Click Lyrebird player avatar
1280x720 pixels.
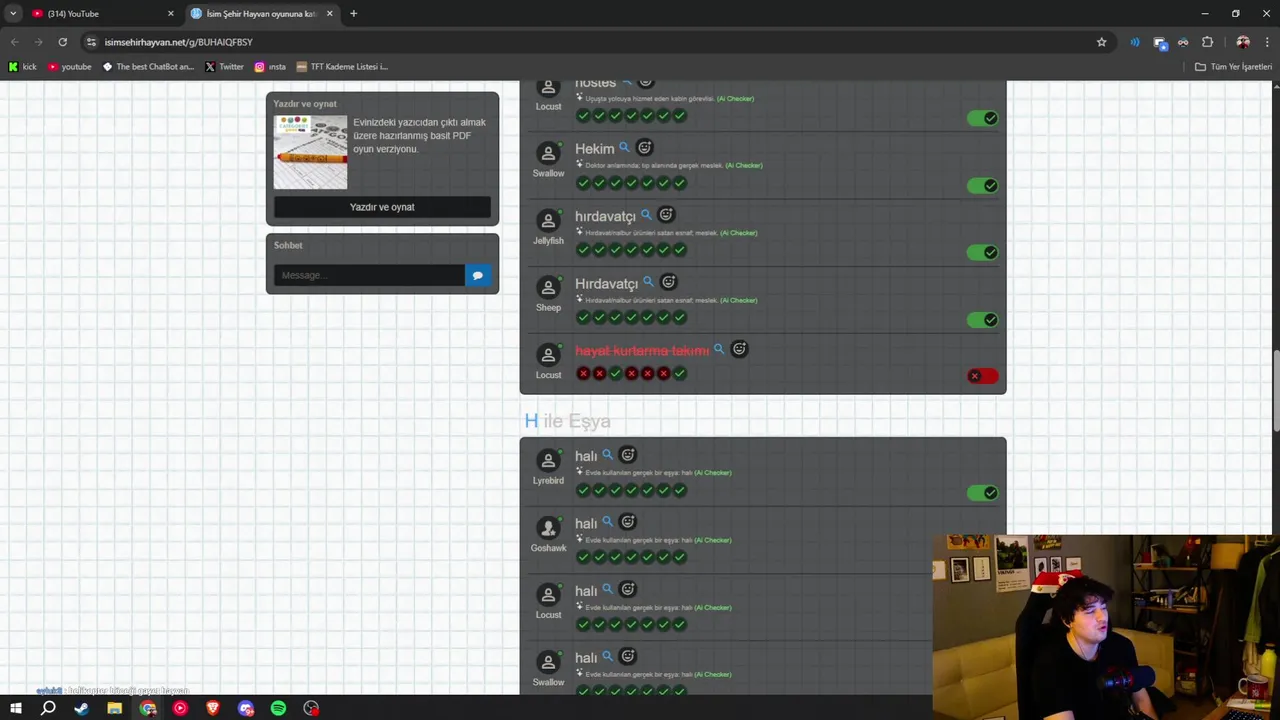coord(548,461)
